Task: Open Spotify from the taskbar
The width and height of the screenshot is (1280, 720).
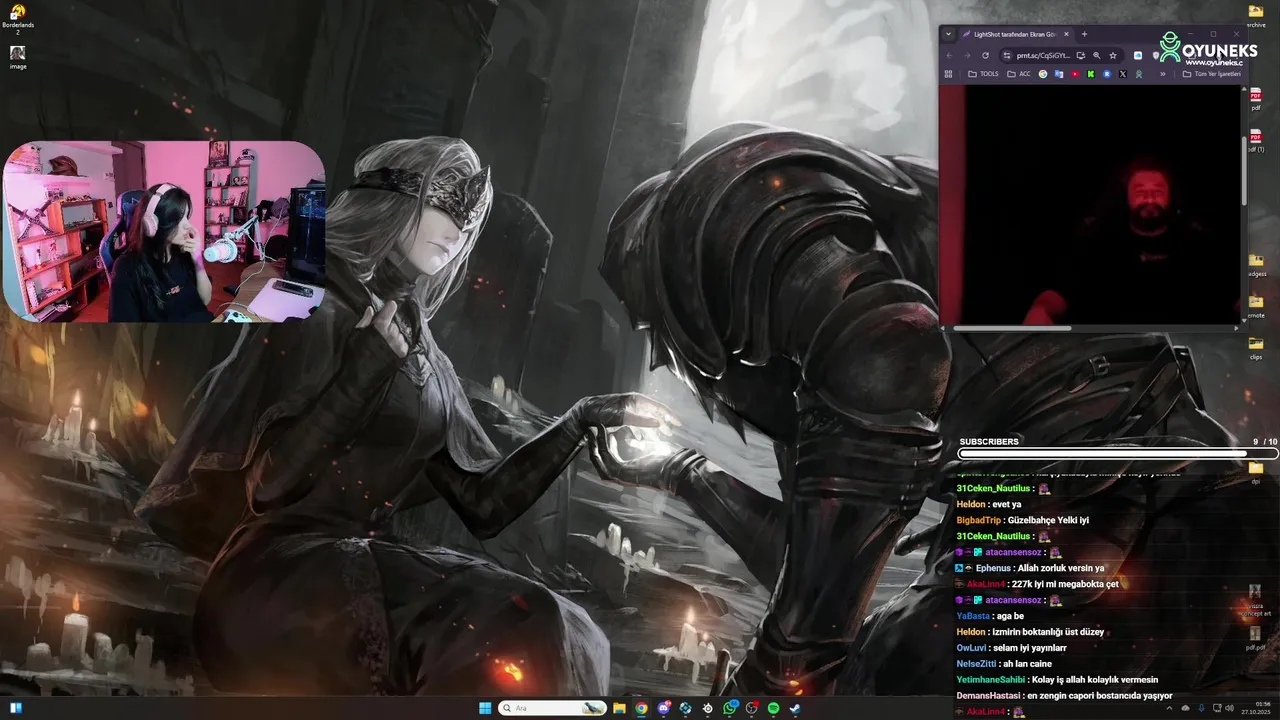Action: pyautogui.click(x=774, y=708)
